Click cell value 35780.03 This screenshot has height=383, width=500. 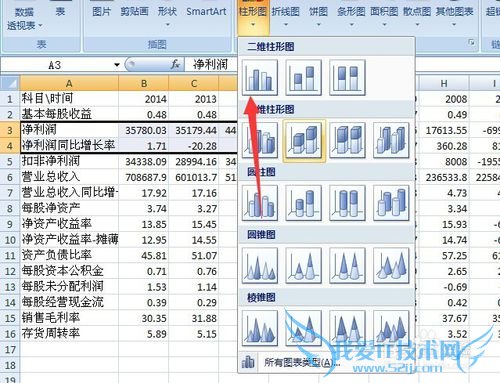(x=144, y=130)
